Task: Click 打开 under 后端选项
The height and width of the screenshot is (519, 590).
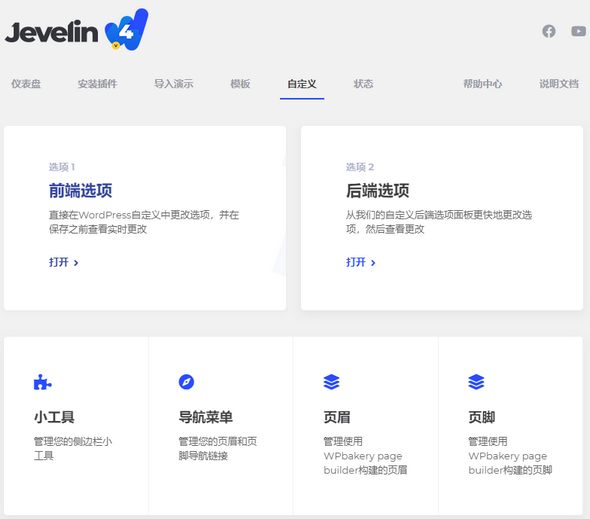Action: tap(356, 262)
